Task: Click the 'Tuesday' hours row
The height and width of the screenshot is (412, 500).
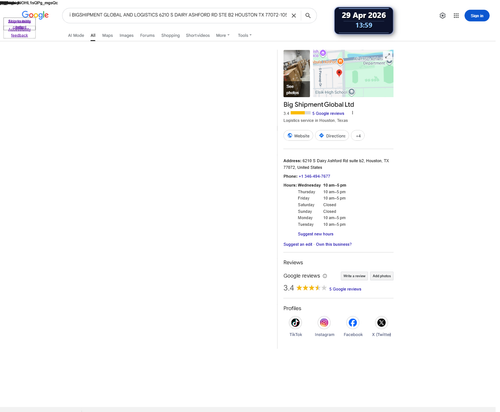Action: [x=322, y=224]
